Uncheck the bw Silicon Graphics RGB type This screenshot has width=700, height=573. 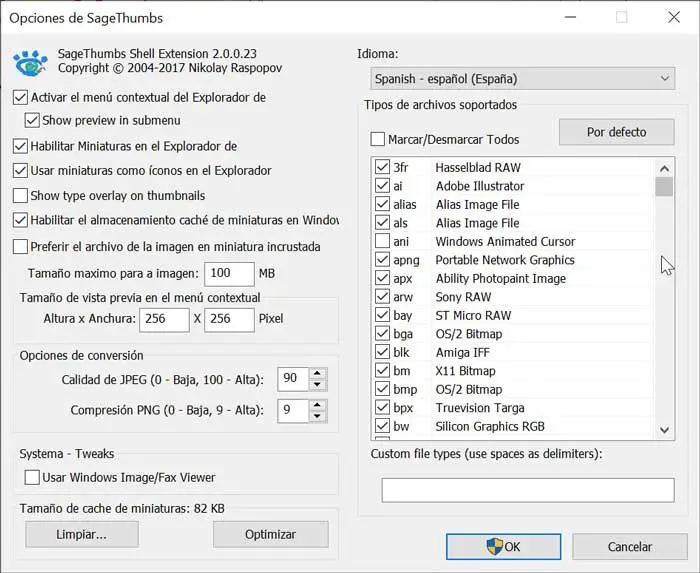coord(382,426)
